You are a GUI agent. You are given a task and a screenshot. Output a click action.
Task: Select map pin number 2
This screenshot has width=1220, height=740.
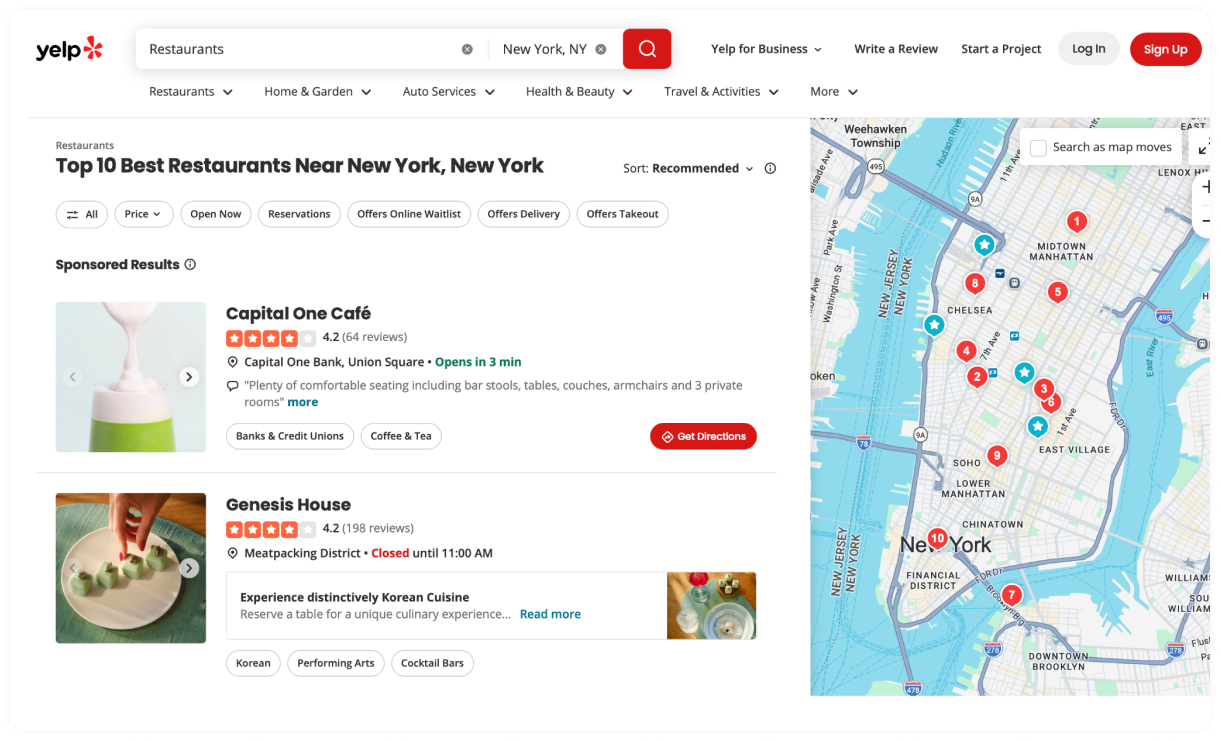977,377
